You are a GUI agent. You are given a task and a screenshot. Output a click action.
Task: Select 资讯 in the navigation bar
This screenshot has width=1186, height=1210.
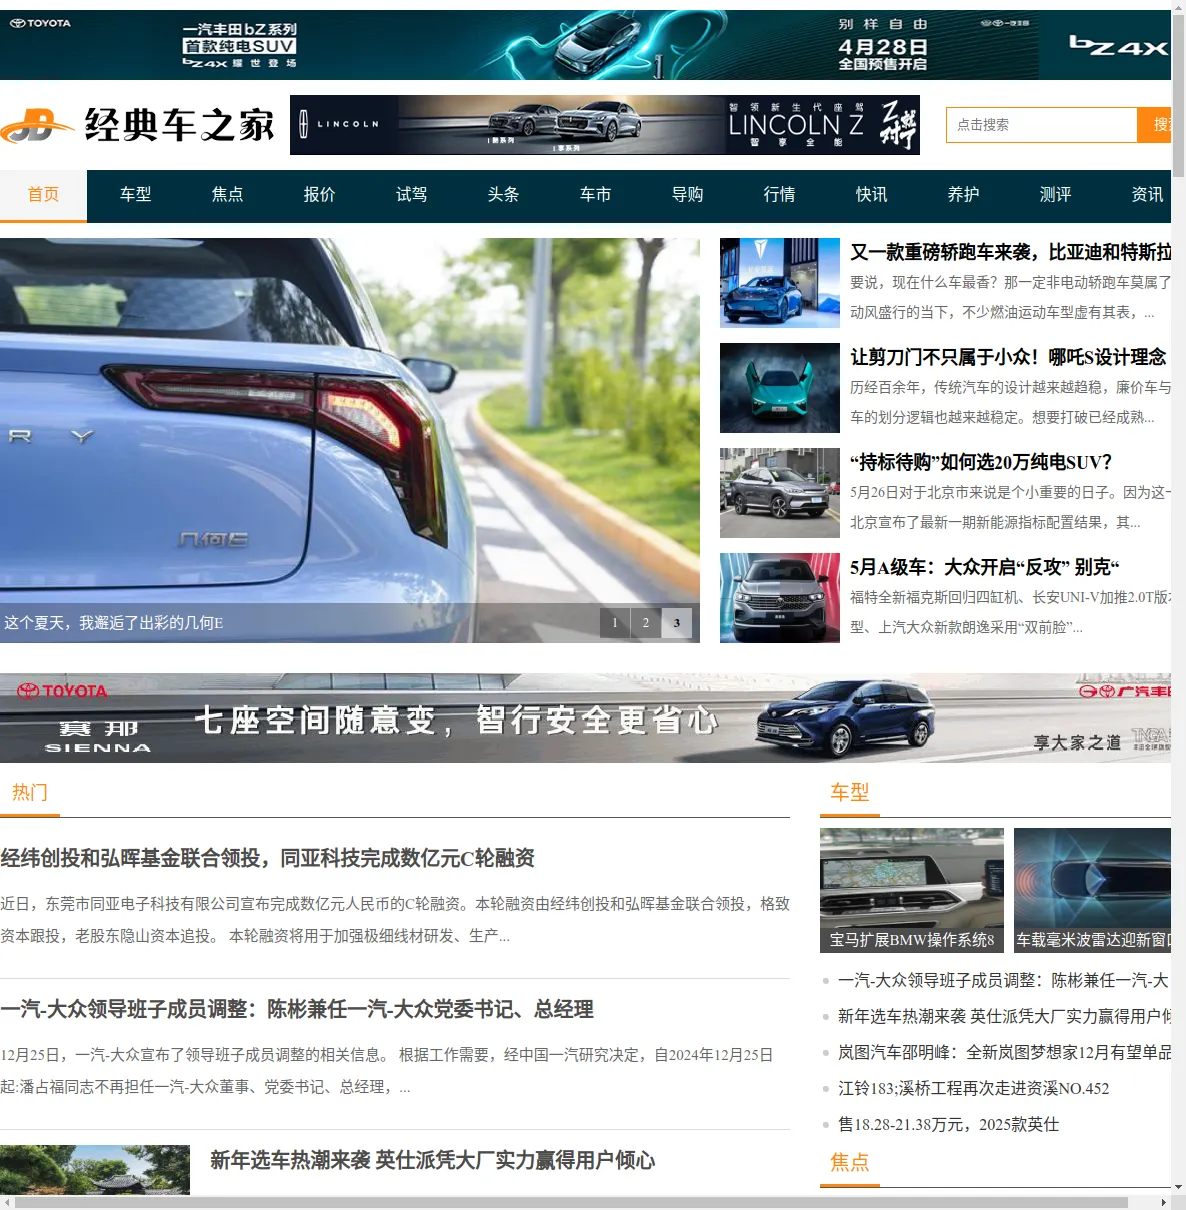click(x=1147, y=195)
